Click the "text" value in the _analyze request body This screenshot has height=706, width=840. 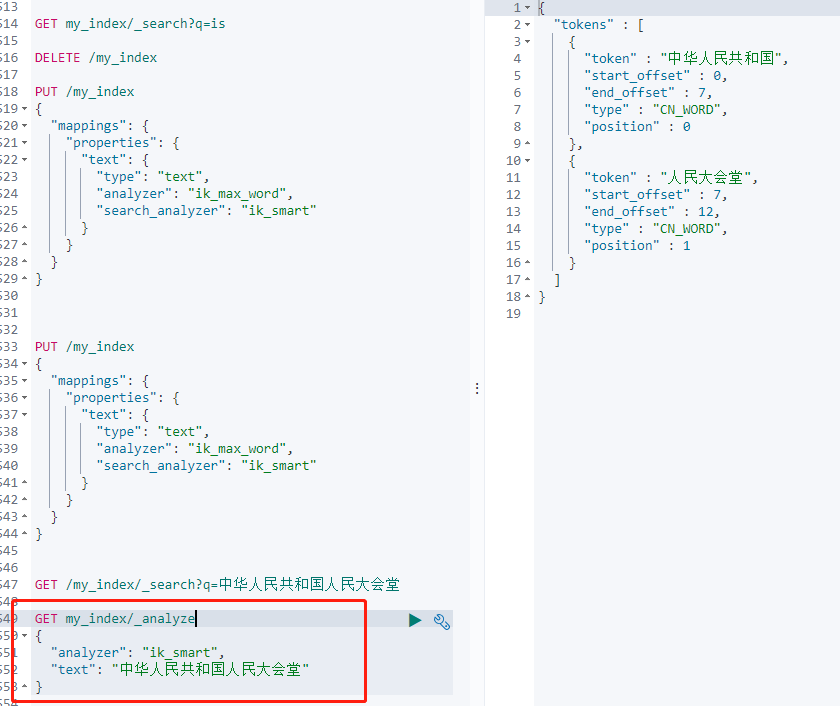210,670
